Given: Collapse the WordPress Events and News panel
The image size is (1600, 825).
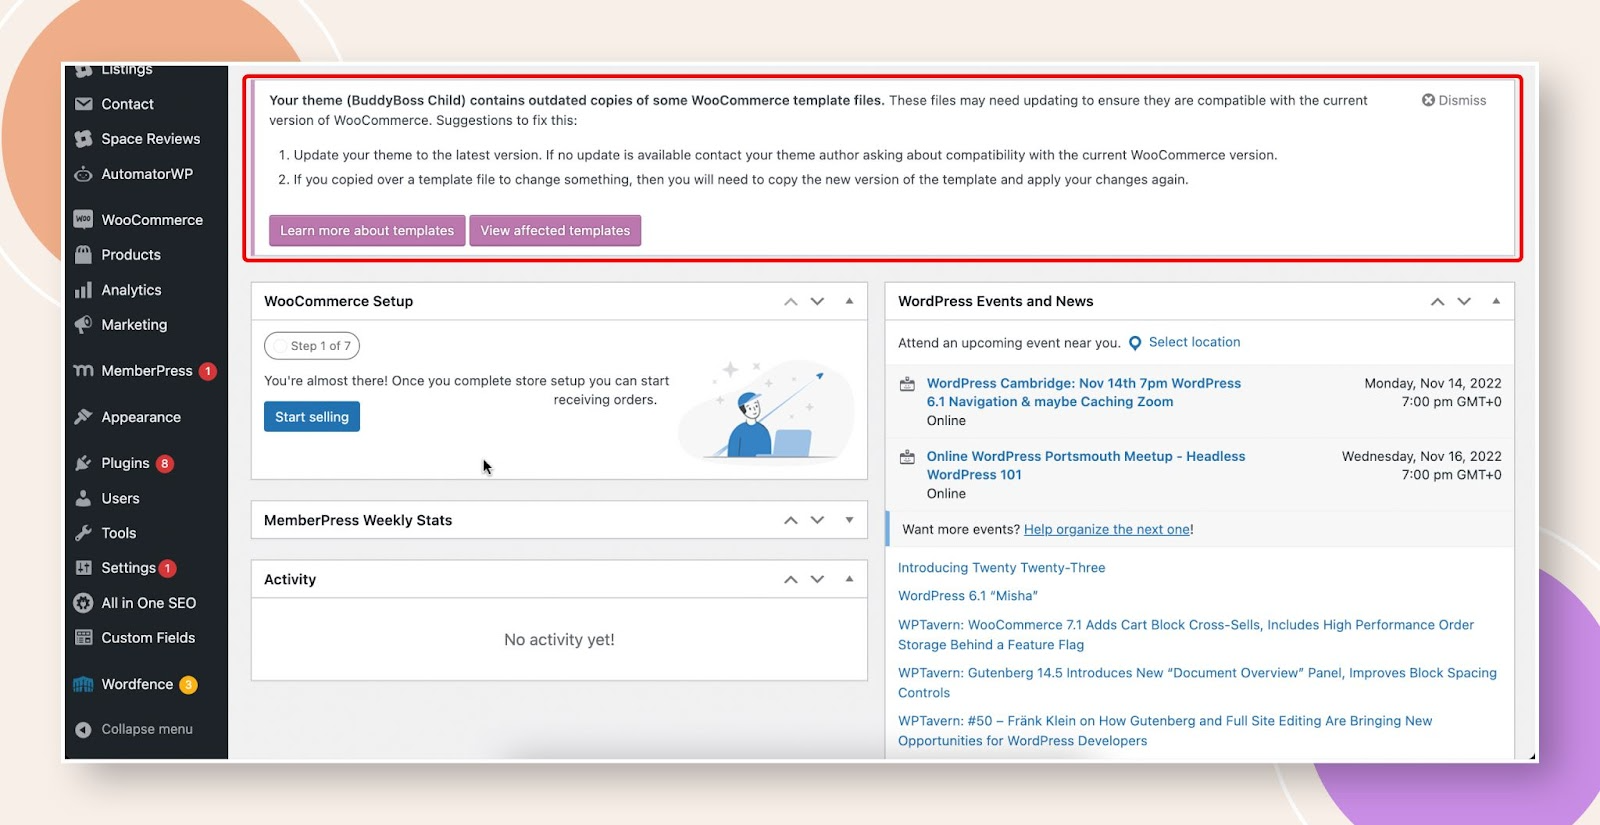Looking at the screenshot, I should click(1496, 301).
